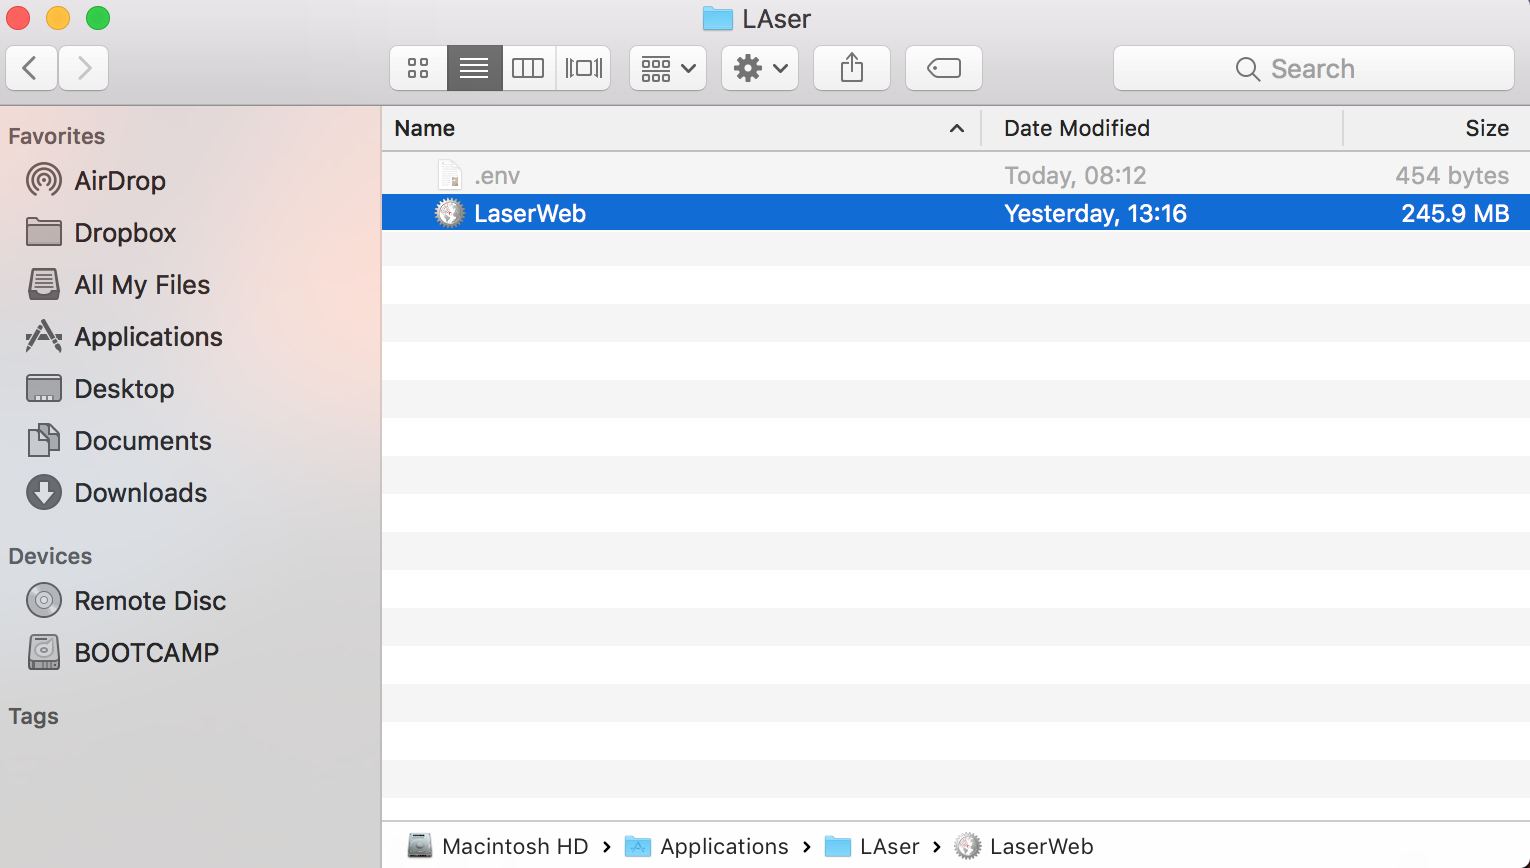Select the LaserWeb application gear icon
The width and height of the screenshot is (1530, 868).
[x=448, y=212]
